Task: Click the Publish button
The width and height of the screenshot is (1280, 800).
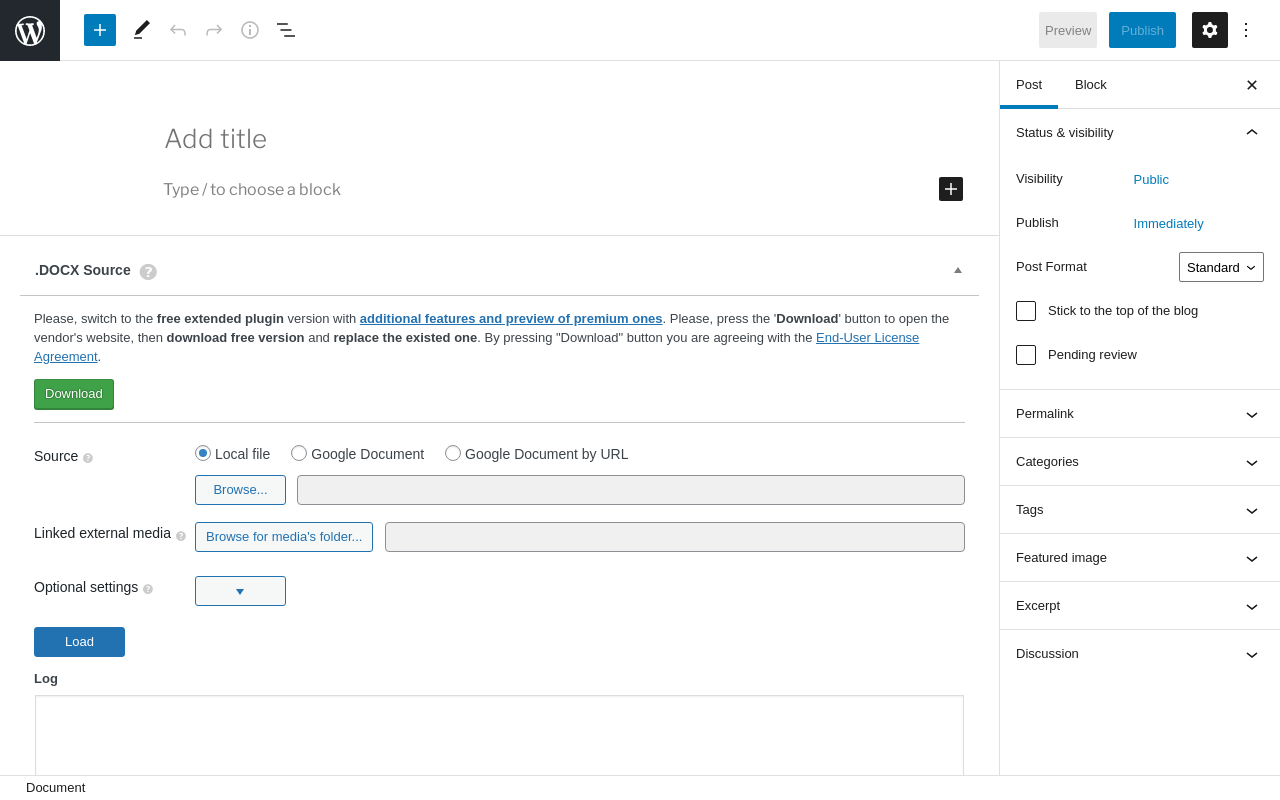Action: [x=1142, y=30]
